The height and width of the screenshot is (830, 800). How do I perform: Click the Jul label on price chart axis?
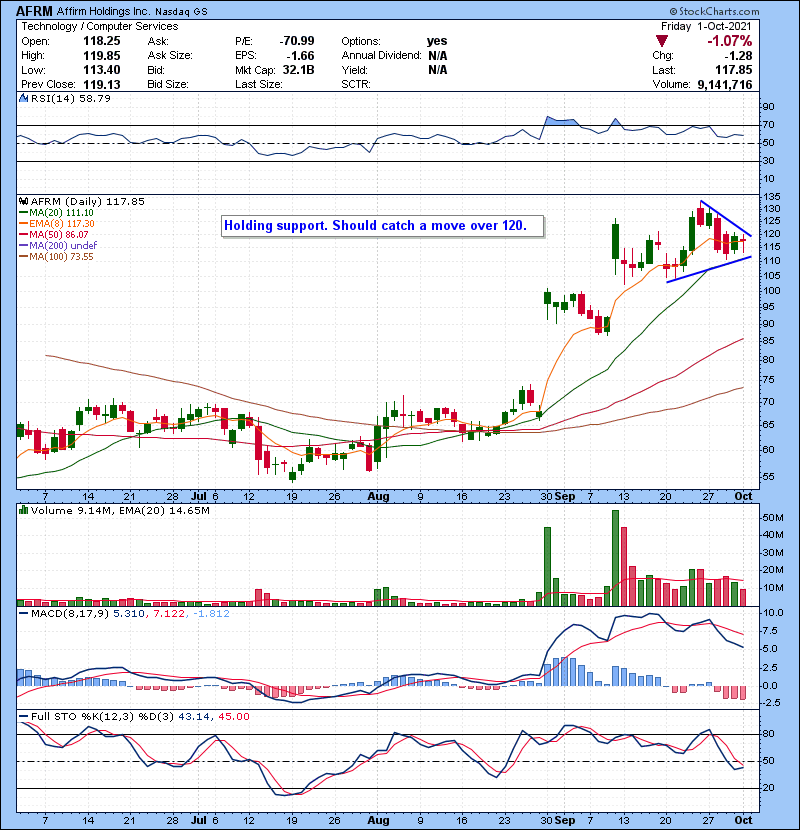[199, 497]
